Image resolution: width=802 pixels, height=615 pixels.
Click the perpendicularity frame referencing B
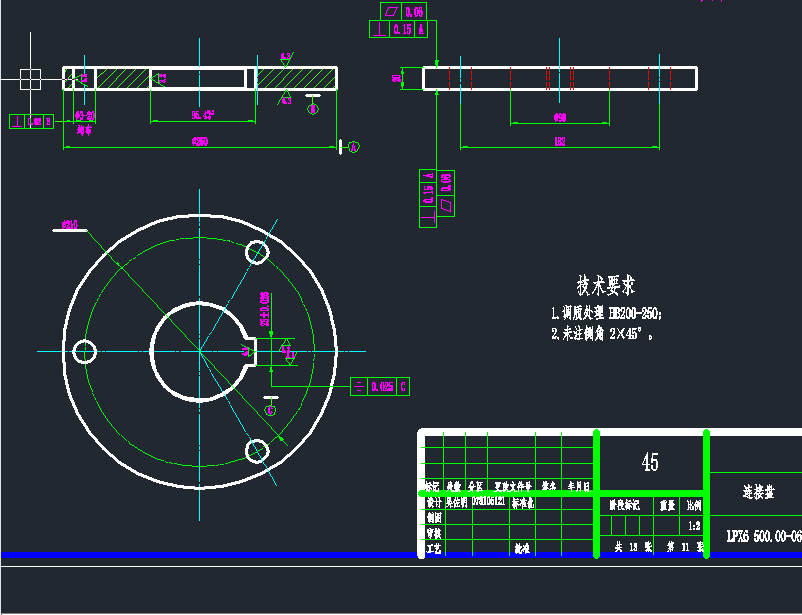pos(32,122)
